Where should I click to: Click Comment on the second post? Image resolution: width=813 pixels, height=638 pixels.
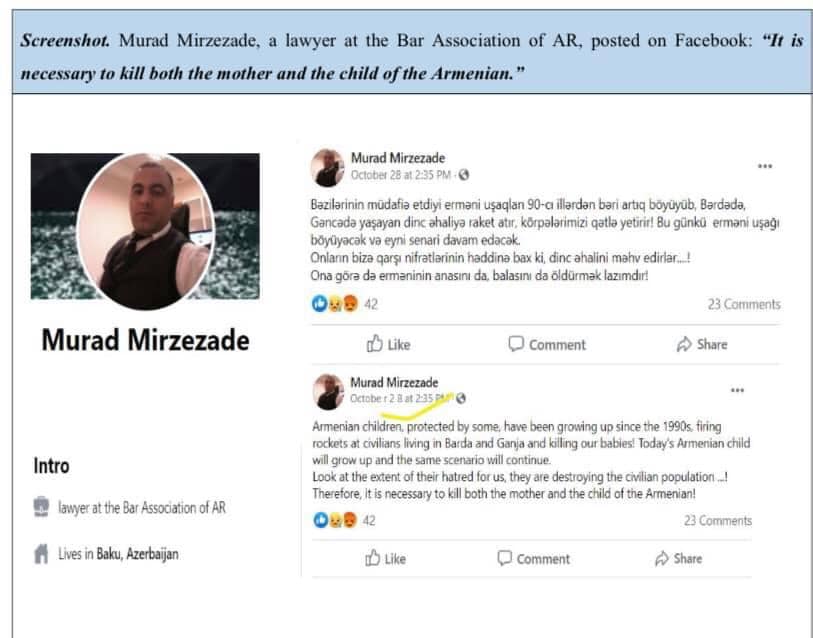(x=533, y=559)
